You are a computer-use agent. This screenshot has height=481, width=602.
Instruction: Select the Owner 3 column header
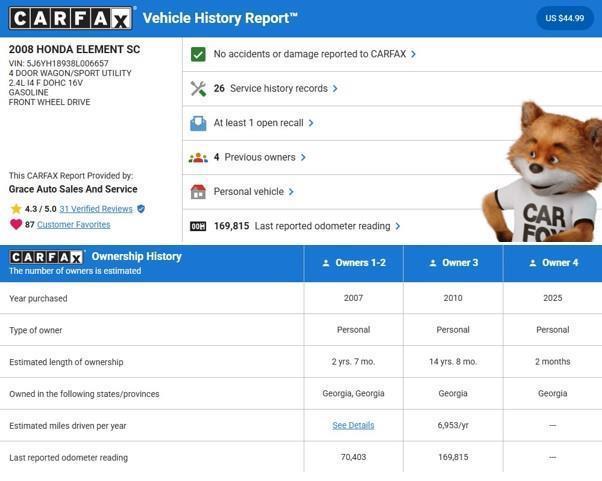[453, 263]
